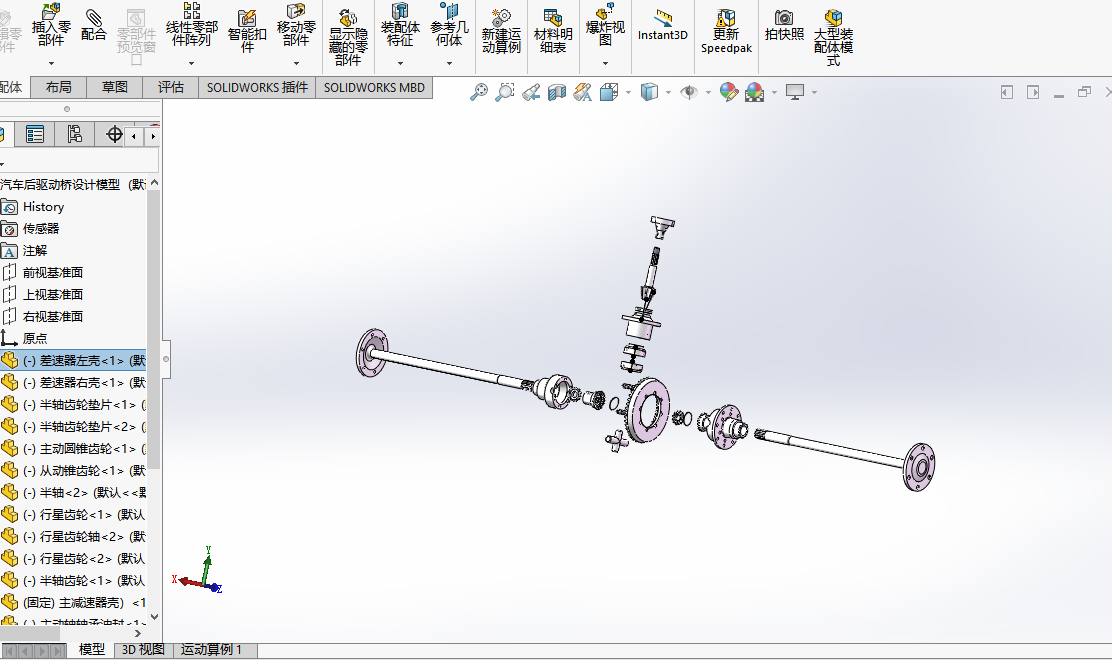Toggle Instant3D mode
Screen dimensions: 1112x660
pos(662,26)
